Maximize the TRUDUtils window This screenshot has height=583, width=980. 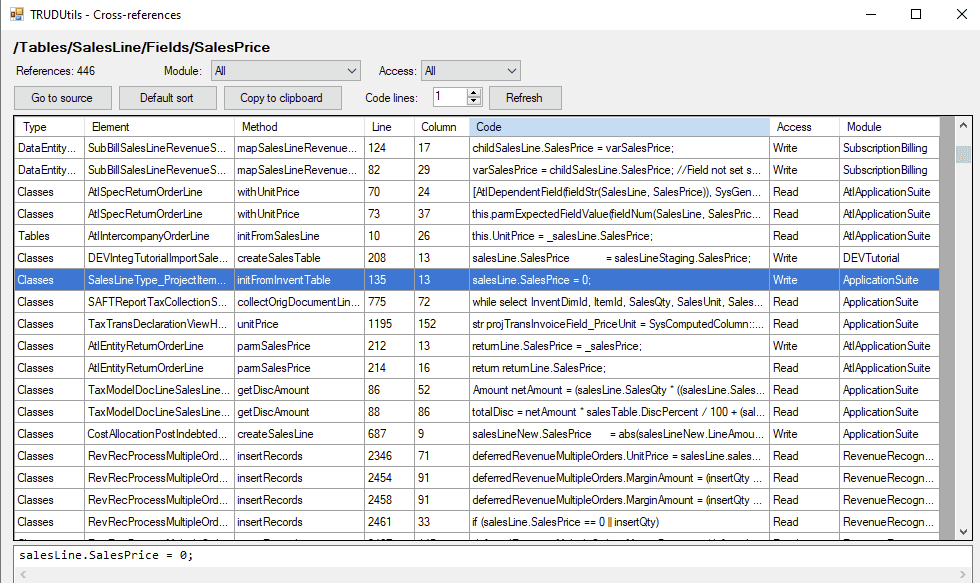click(x=916, y=15)
